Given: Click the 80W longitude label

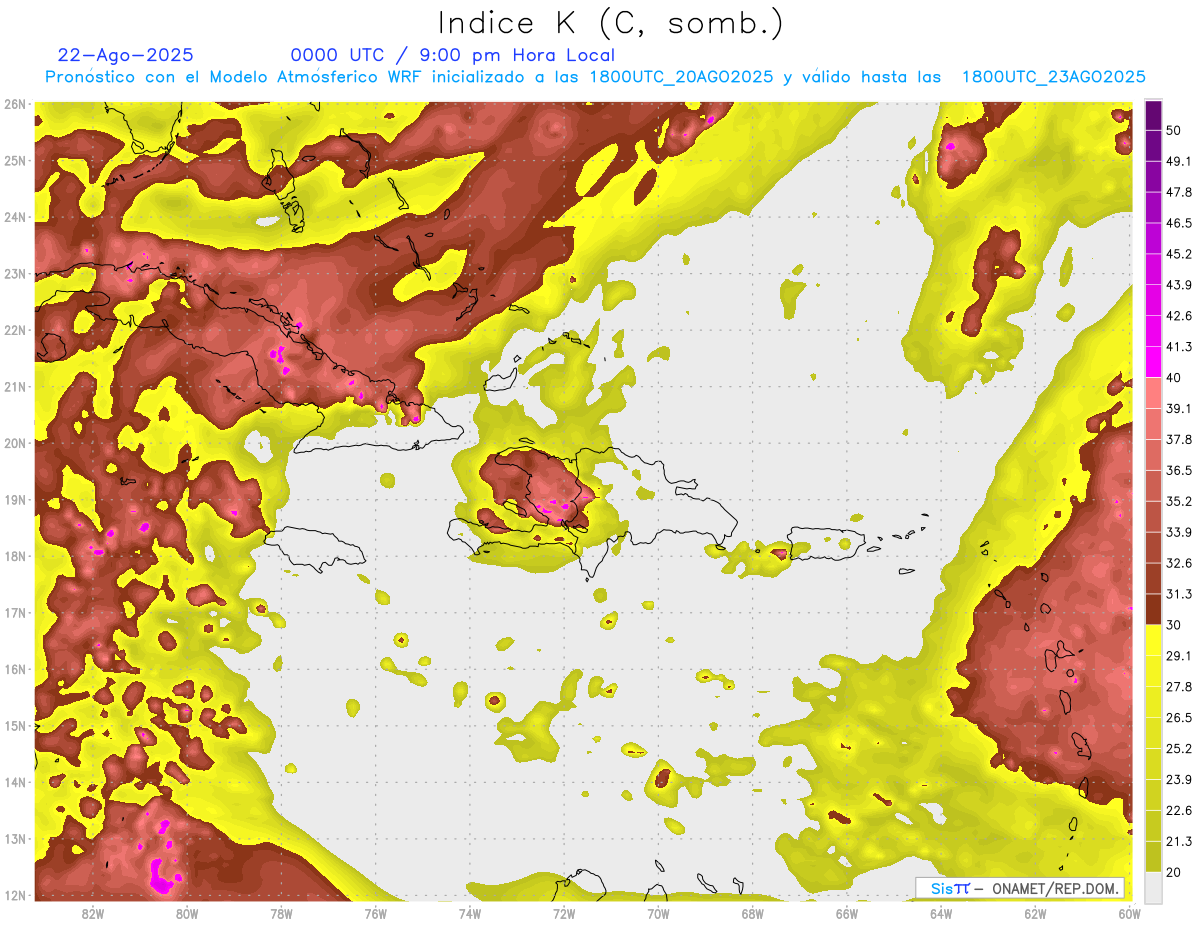Looking at the screenshot, I should click(186, 914).
